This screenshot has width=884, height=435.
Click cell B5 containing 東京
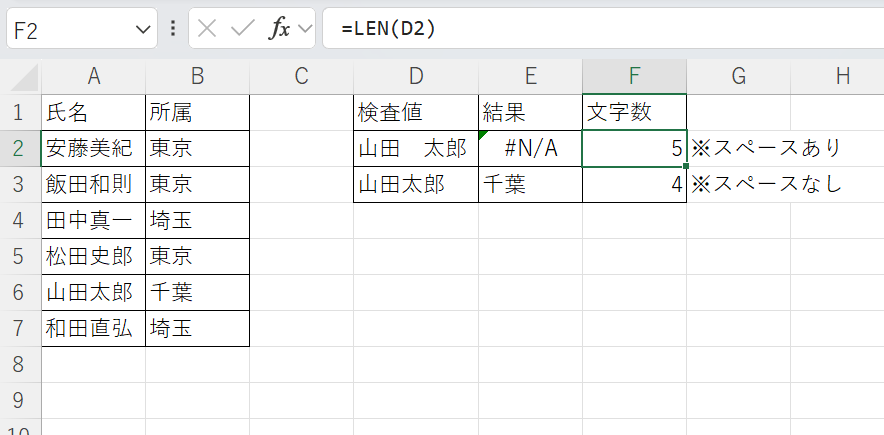[197, 257]
